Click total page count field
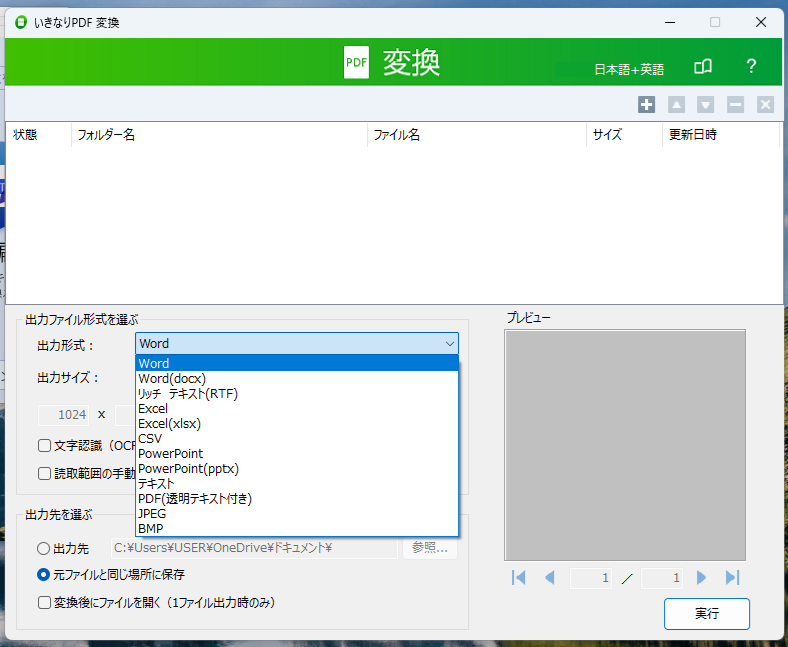This screenshot has height=647, width=788. tap(662, 578)
